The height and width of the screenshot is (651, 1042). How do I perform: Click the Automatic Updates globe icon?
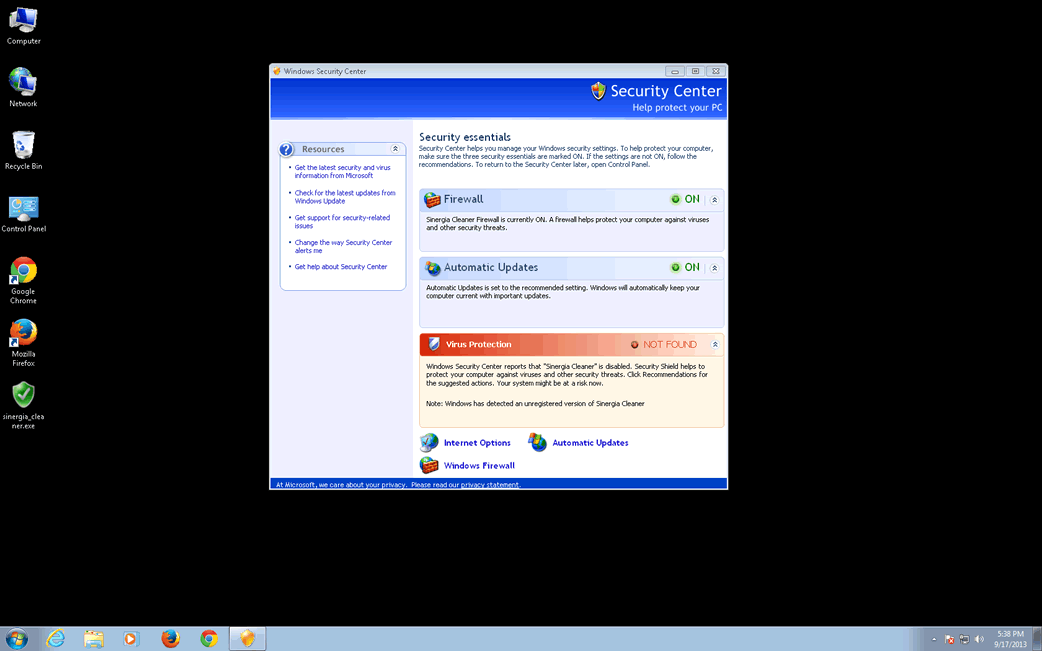coord(432,268)
